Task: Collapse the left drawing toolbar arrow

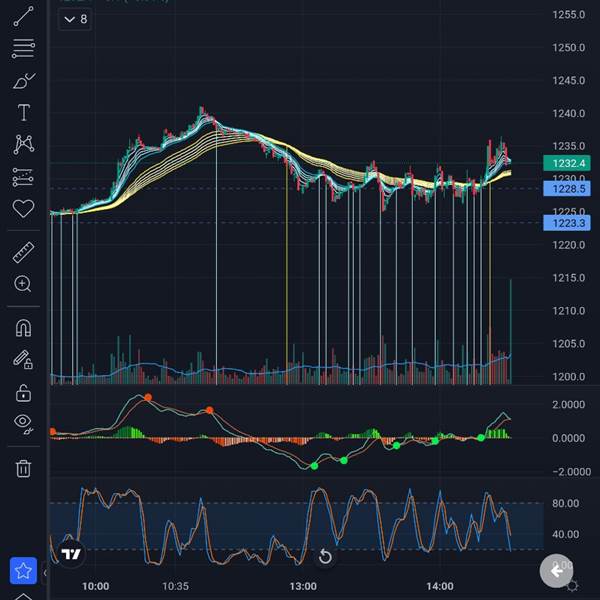Action: click(x=45, y=573)
